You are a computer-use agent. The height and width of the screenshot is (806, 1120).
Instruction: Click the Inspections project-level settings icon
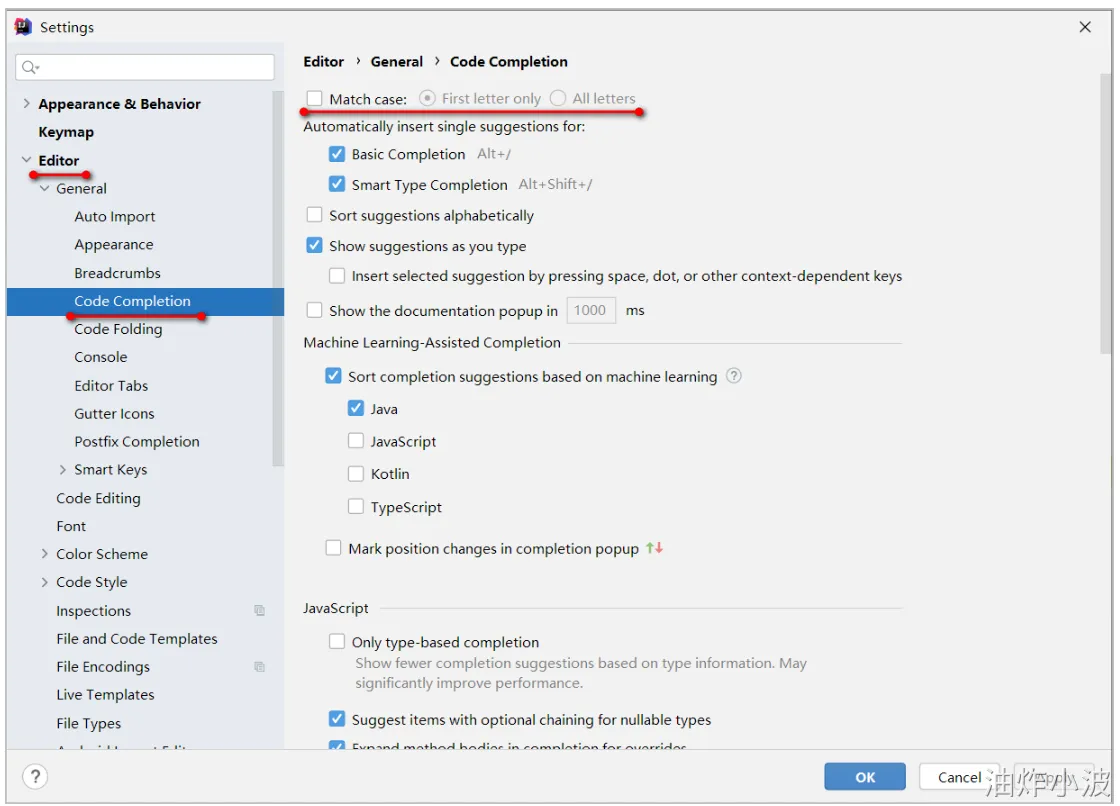(x=259, y=610)
